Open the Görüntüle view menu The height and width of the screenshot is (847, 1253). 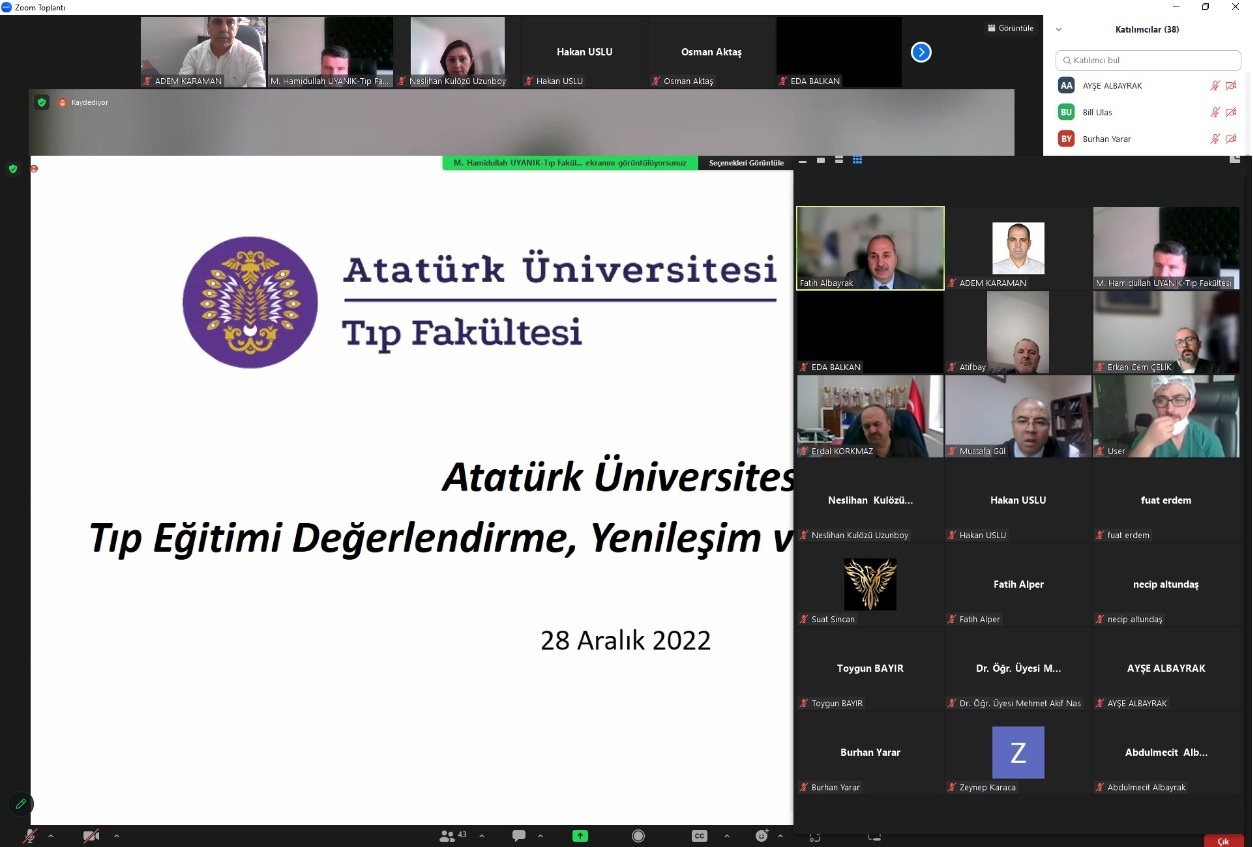point(1010,28)
